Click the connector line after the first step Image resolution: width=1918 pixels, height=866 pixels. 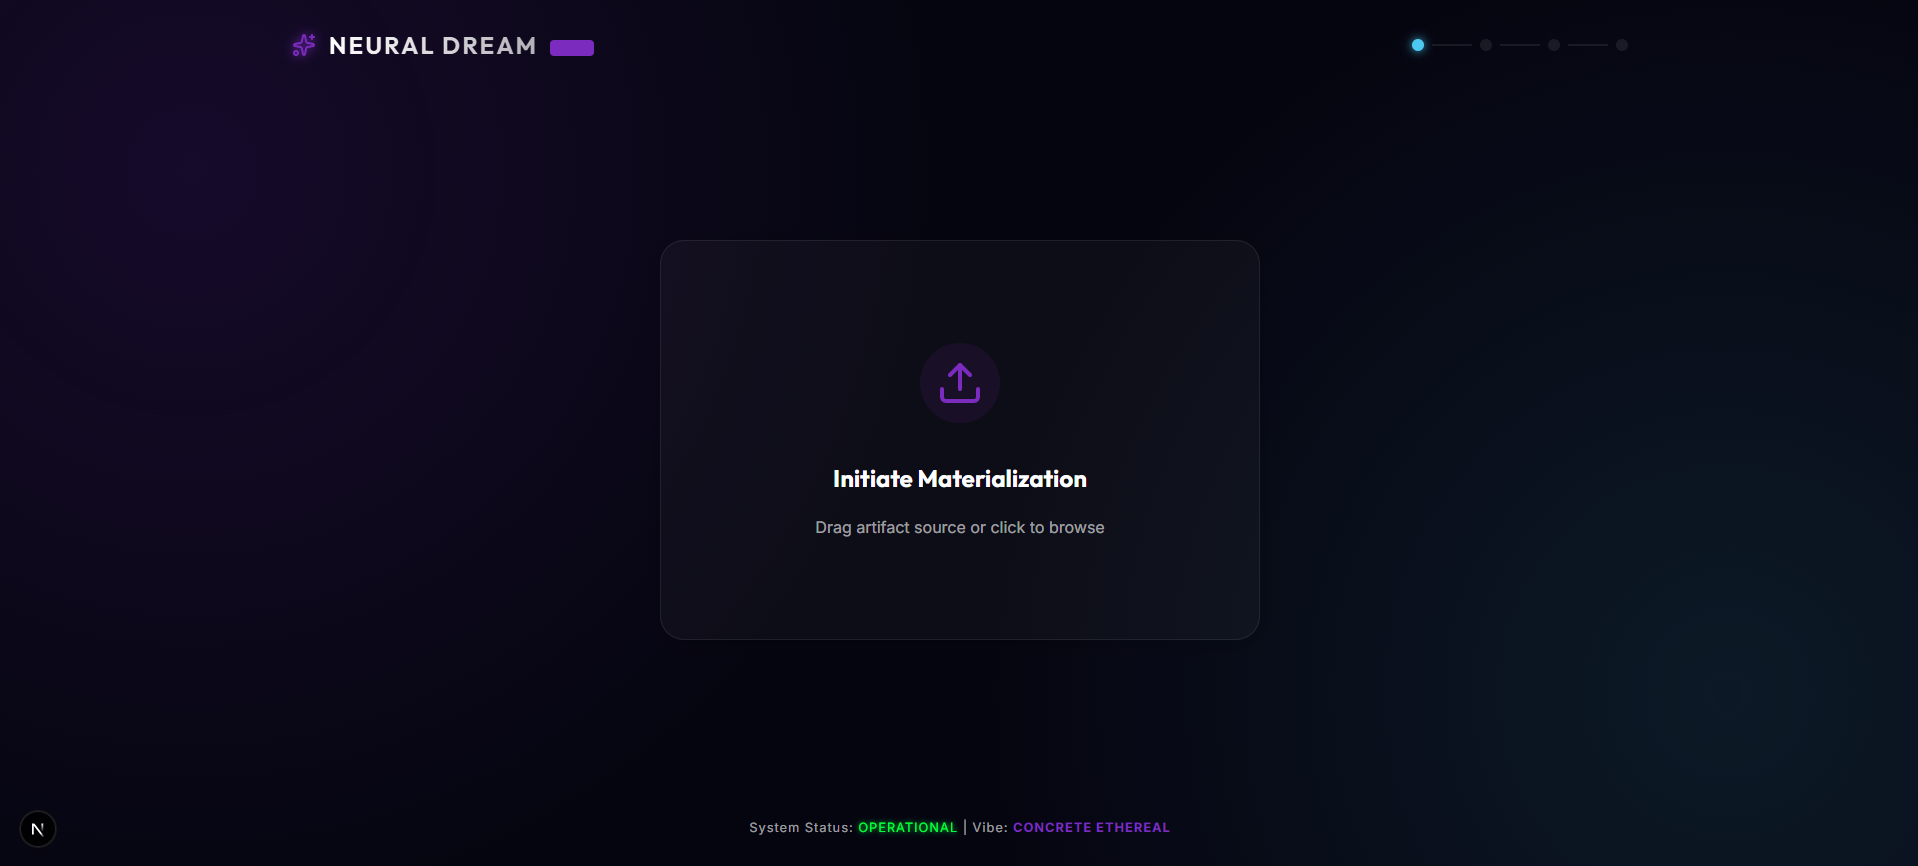click(x=1452, y=45)
